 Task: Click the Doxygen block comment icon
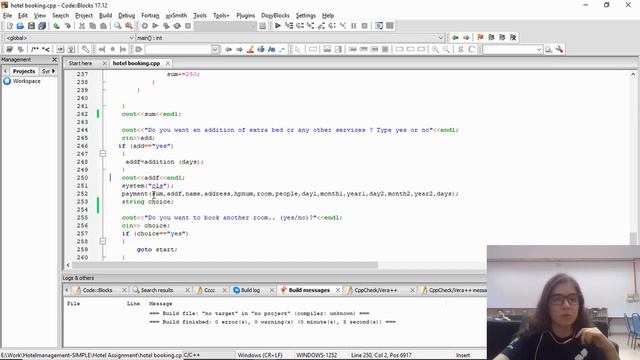tap(35, 49)
